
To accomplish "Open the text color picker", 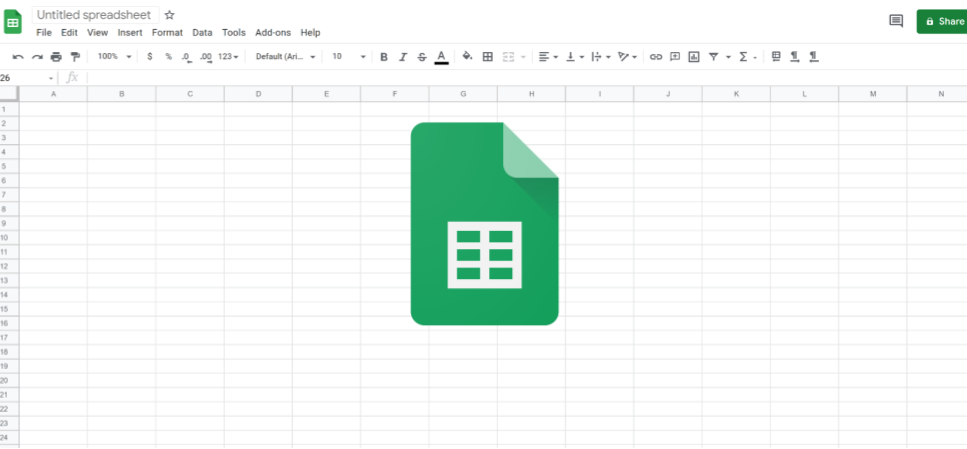I will [x=441, y=57].
